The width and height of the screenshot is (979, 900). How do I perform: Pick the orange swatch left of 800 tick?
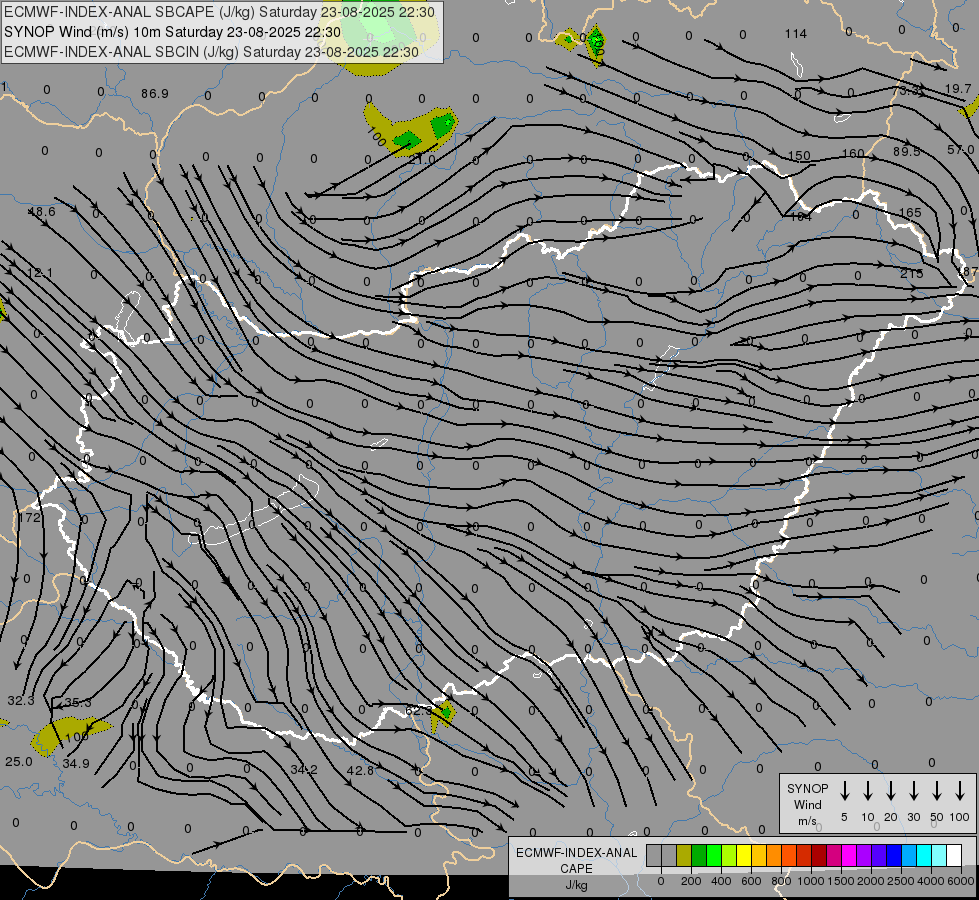774,856
